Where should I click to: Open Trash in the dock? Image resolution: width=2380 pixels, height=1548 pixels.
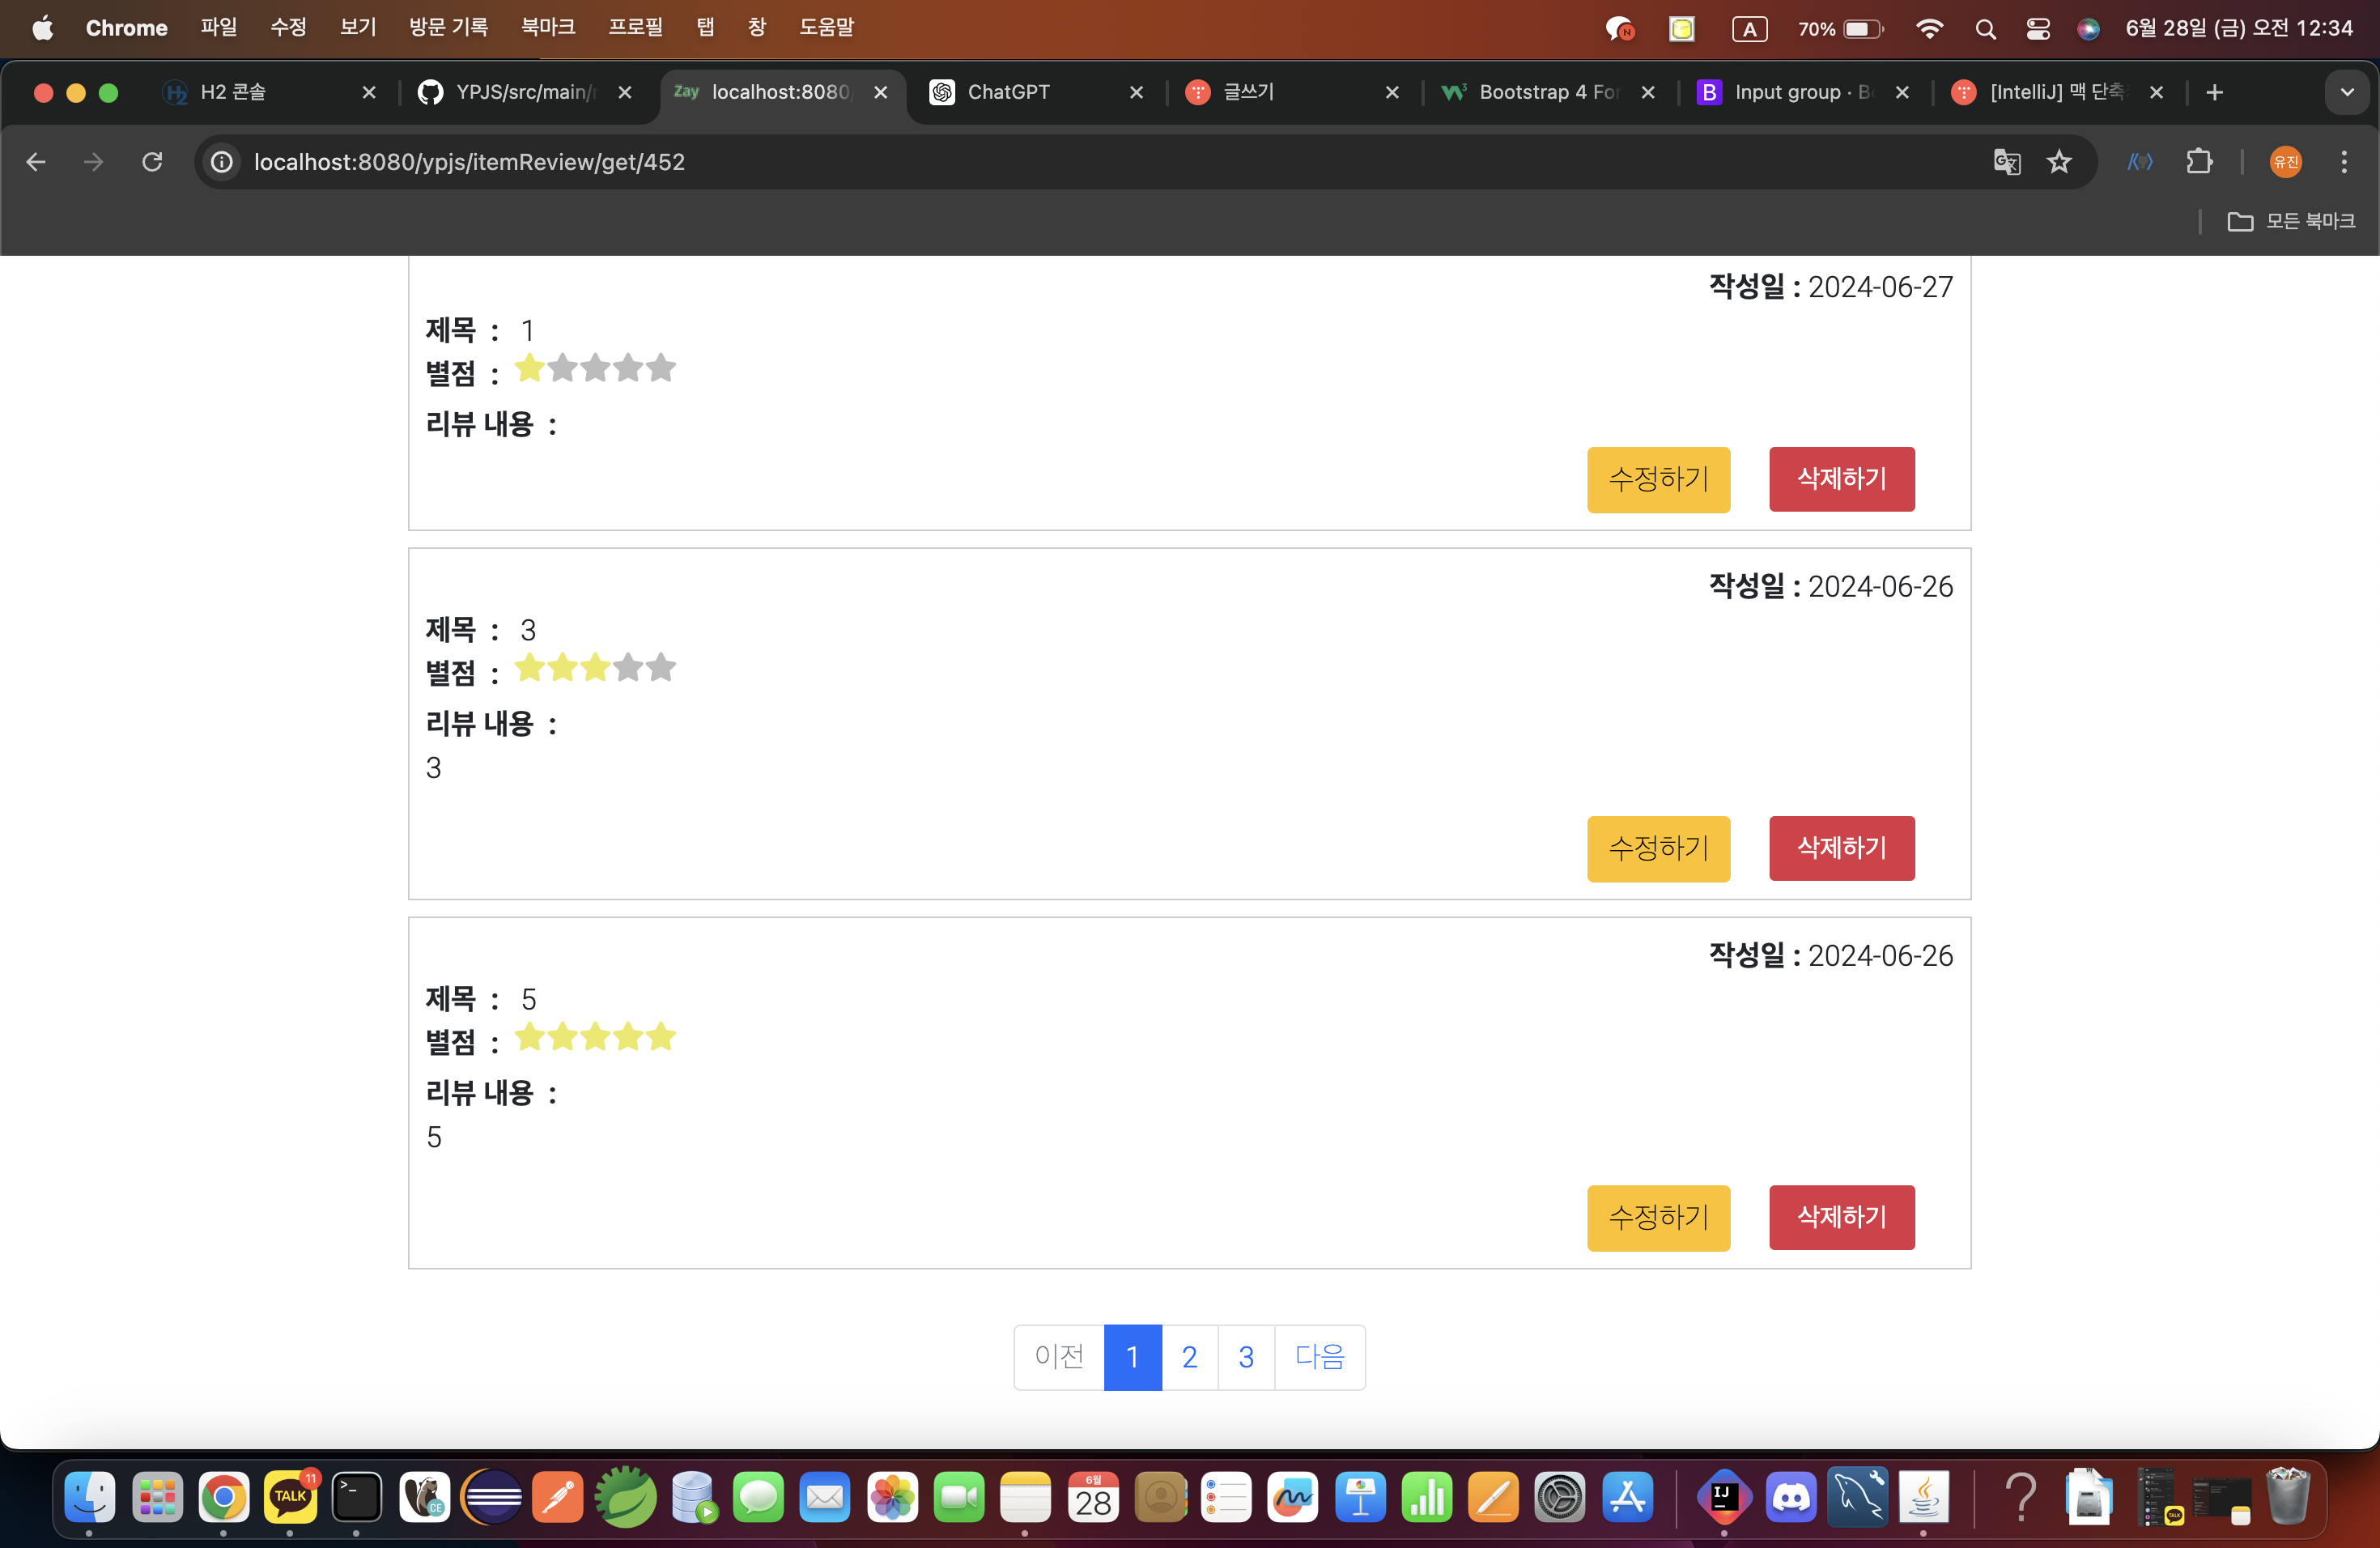(2287, 1497)
